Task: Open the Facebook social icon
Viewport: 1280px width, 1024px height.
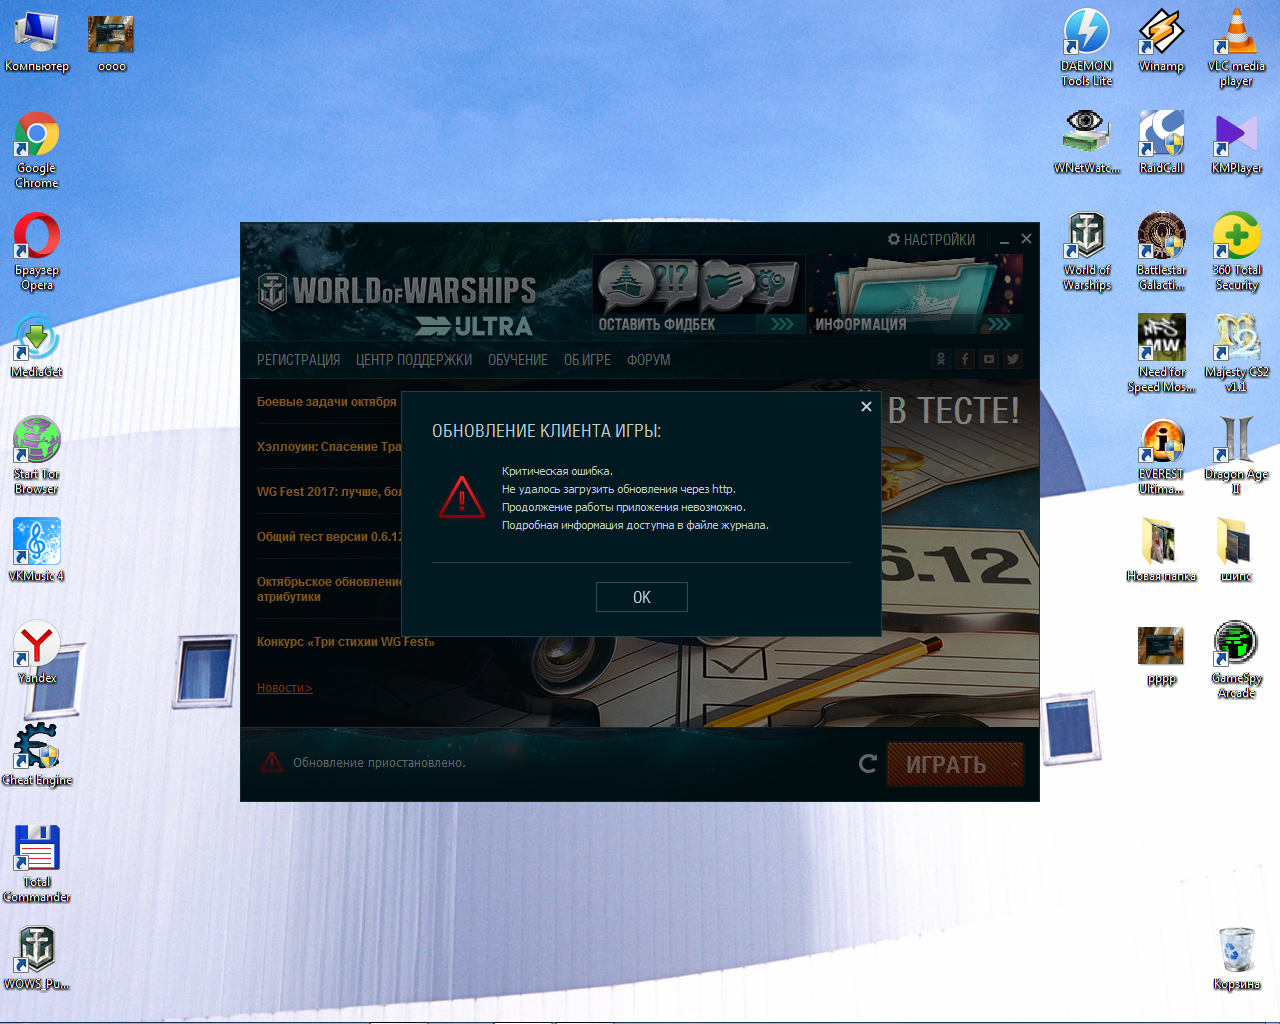Action: coord(965,359)
